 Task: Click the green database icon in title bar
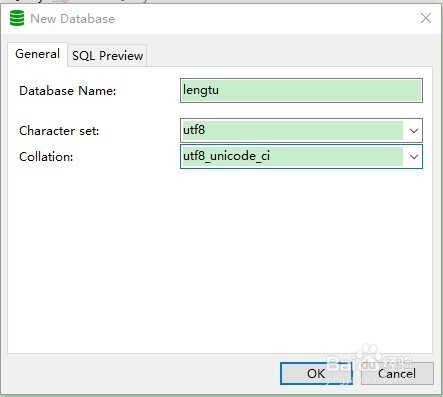pos(17,18)
